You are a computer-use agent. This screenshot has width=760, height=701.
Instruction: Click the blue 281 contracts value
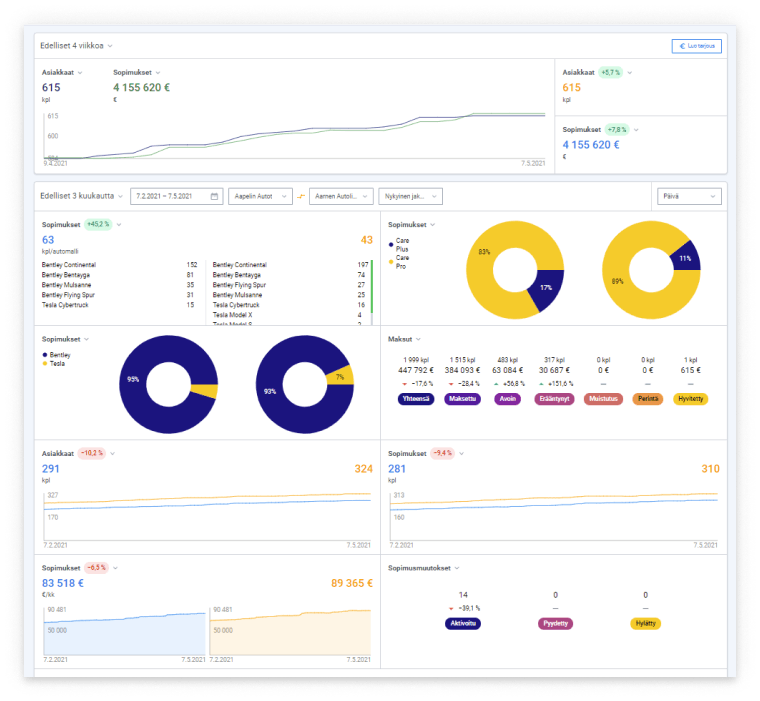click(396, 469)
